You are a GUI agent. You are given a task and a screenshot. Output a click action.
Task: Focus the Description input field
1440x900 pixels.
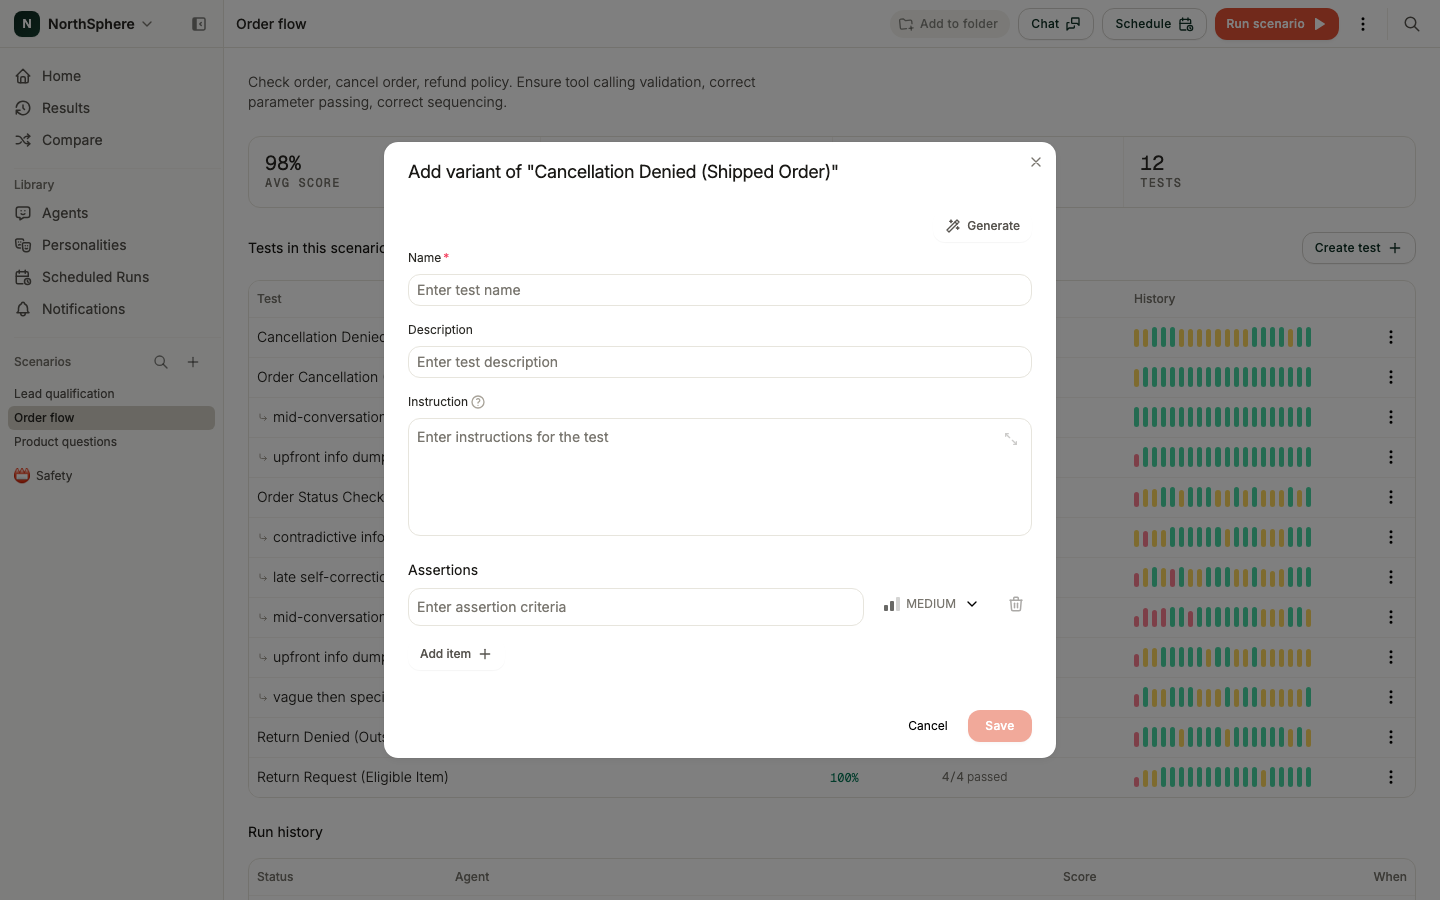click(x=720, y=362)
